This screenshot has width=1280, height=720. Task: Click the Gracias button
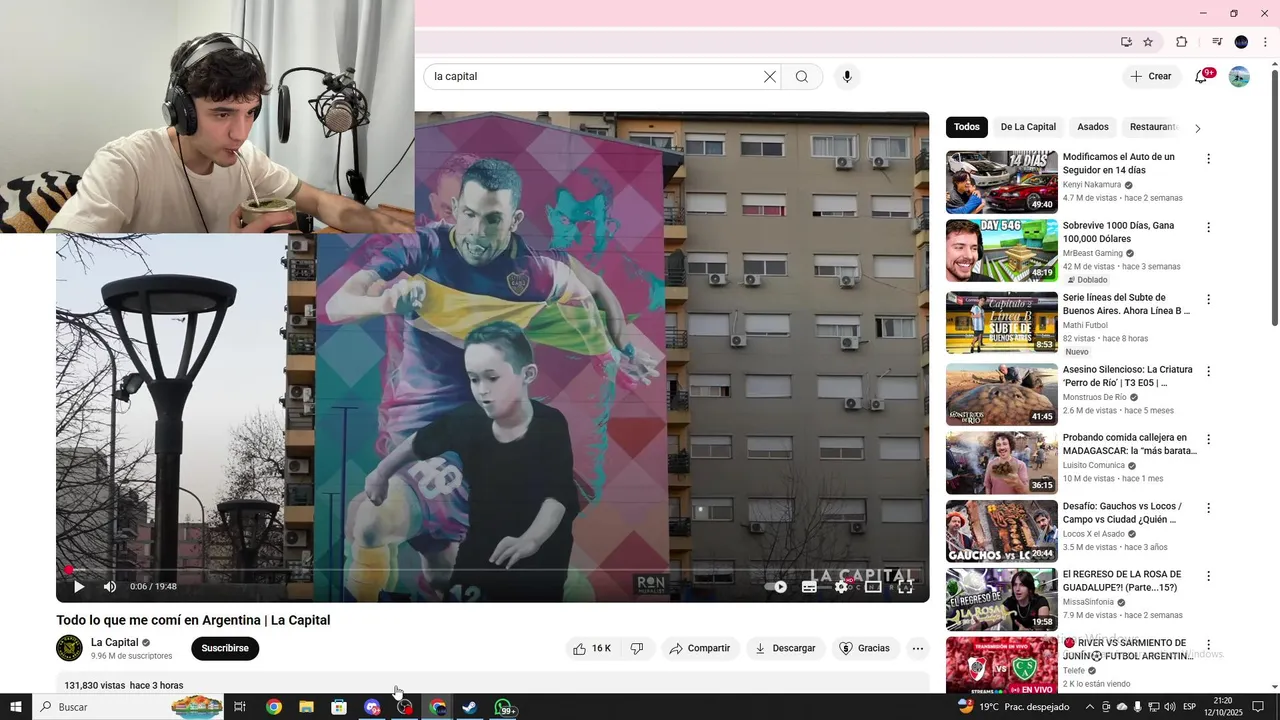(x=865, y=649)
